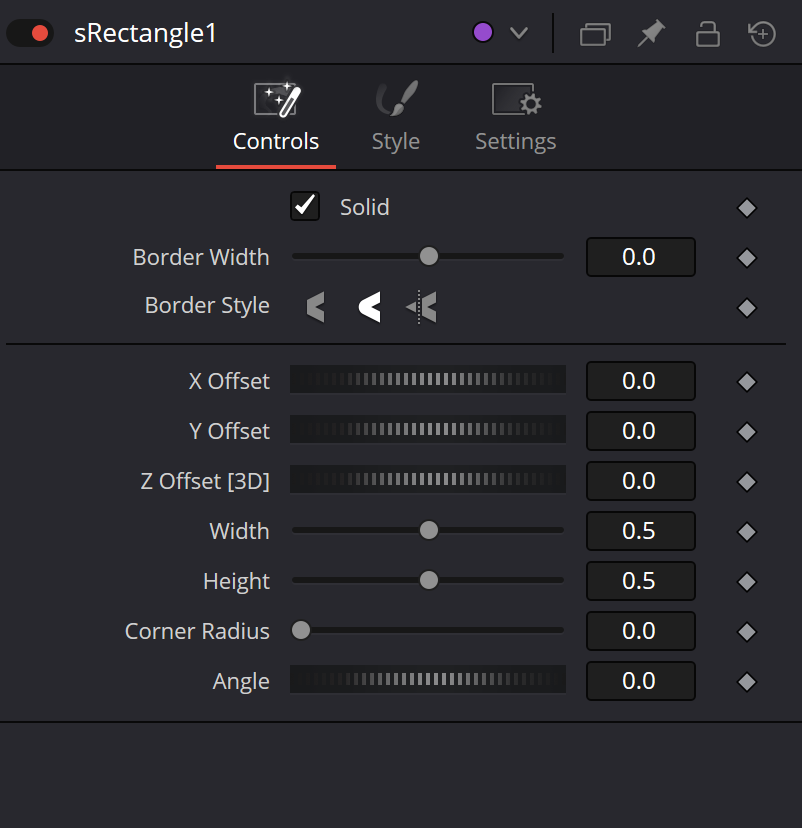Screen dimensions: 802x828
Task: Add keyframe for X Offset
Action: coord(747,382)
